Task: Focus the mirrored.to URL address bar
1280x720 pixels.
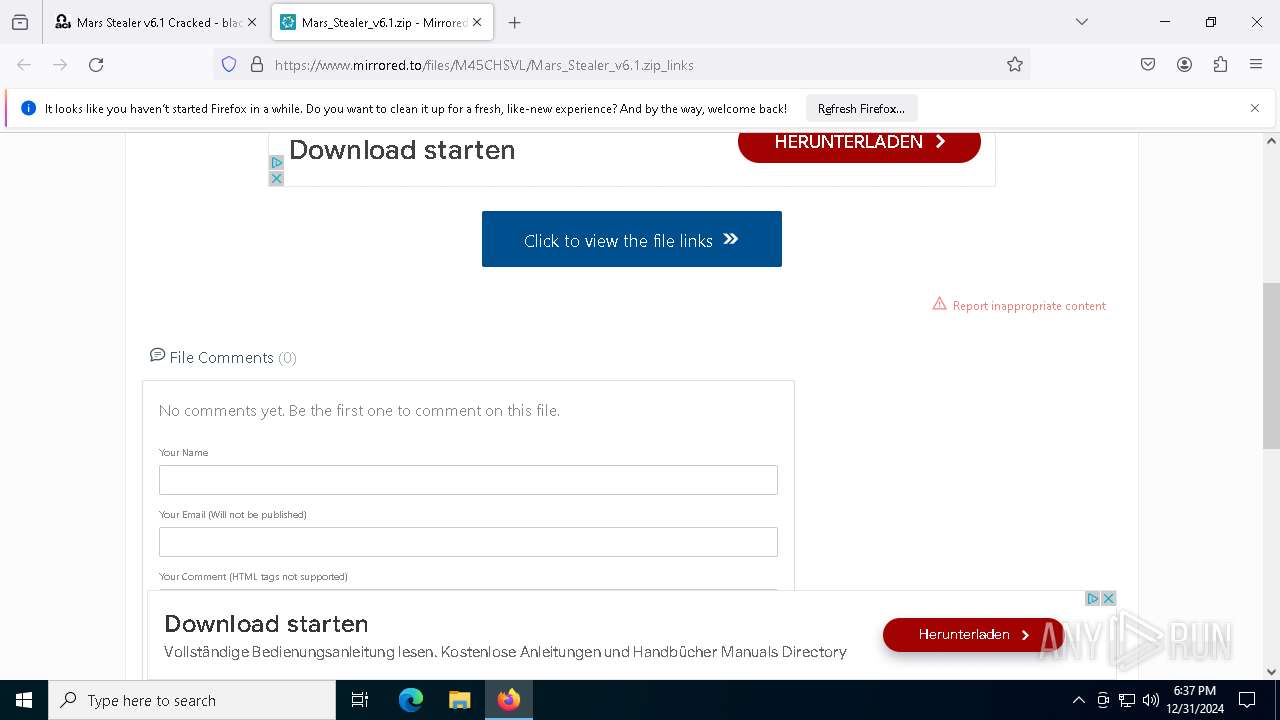Action: 620,65
